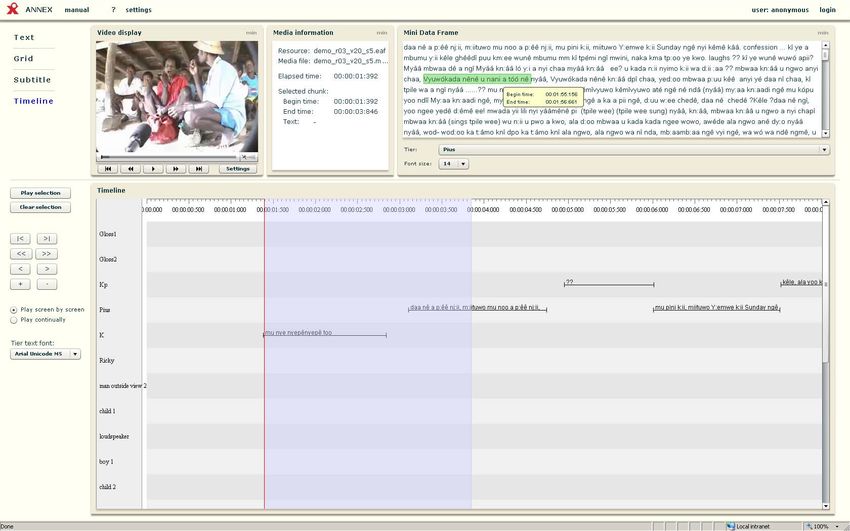This screenshot has width=850, height=531.
Task: Click timeline scrollbar up arrow
Action: click(826, 202)
